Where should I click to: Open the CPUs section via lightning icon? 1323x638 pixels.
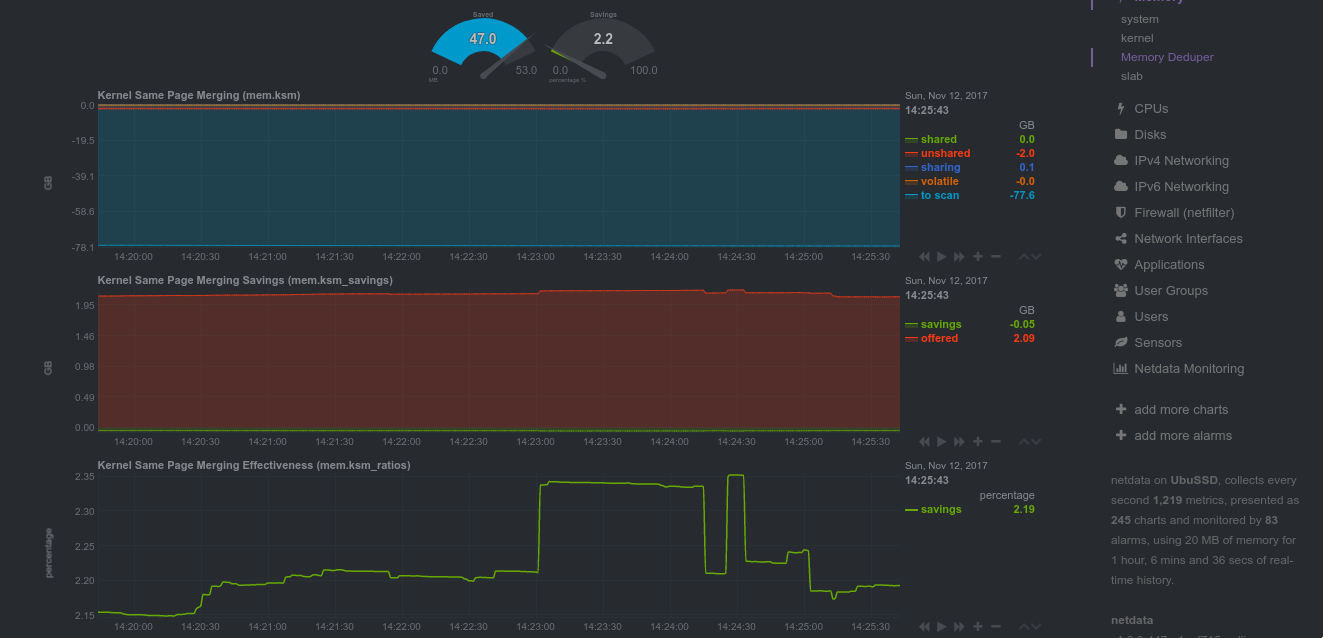click(x=1120, y=108)
